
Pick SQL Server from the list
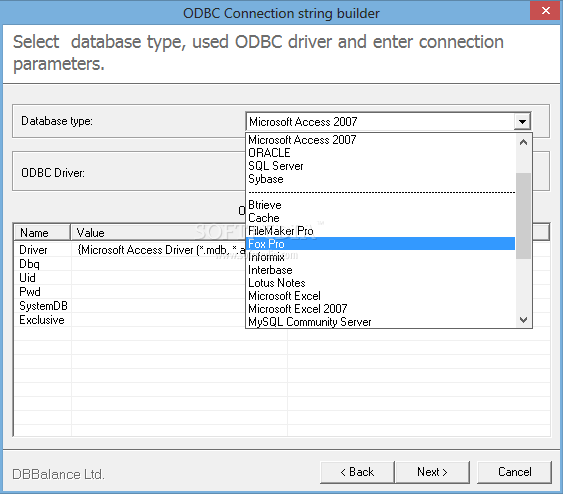(x=381, y=166)
